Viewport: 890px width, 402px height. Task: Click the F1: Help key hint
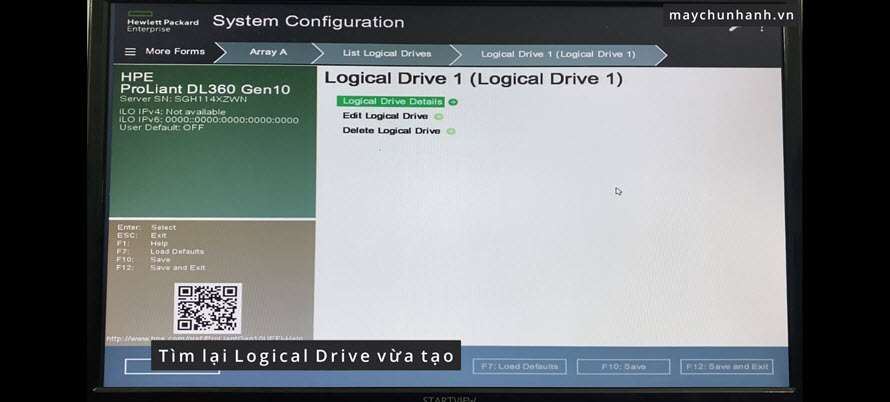pos(142,244)
